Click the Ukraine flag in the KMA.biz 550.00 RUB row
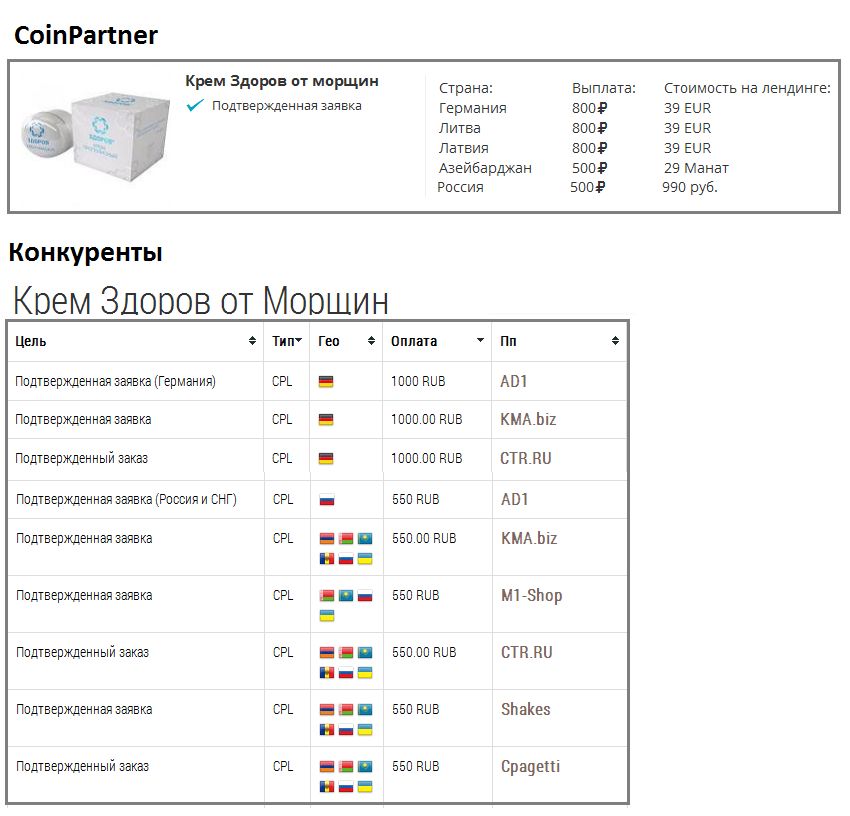 point(365,558)
